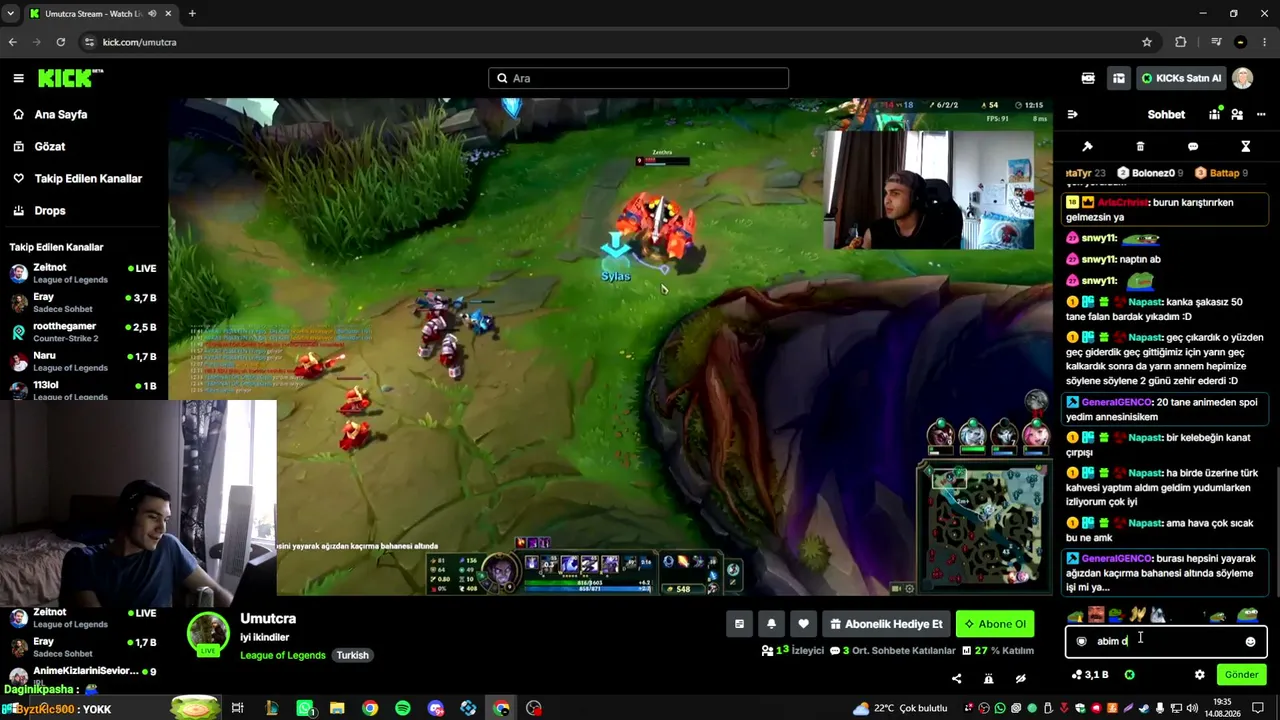Open the chat three-dots options menu

click(1260, 115)
